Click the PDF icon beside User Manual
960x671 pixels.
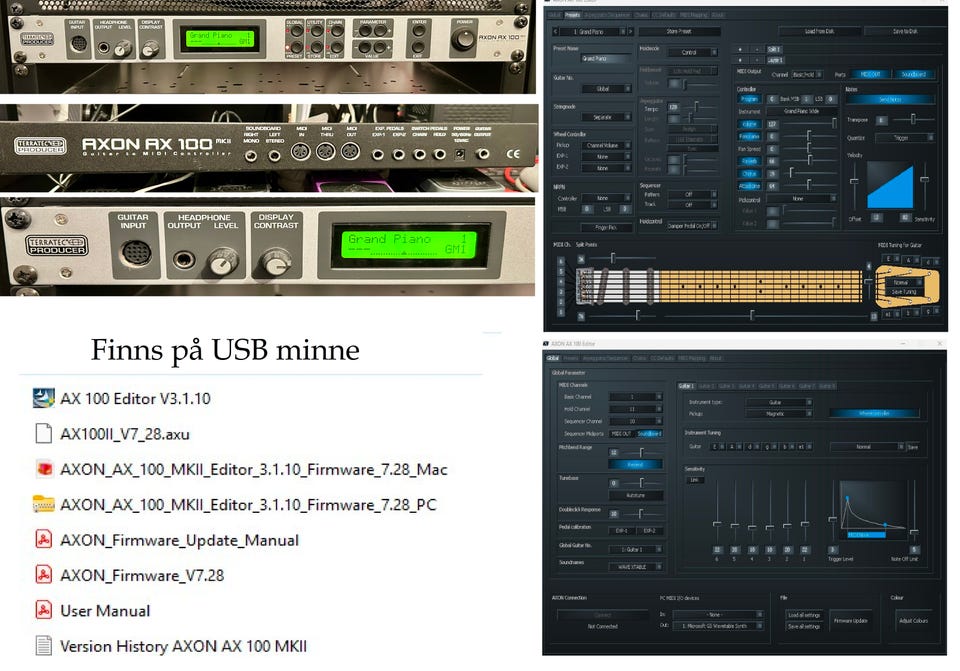point(43,610)
